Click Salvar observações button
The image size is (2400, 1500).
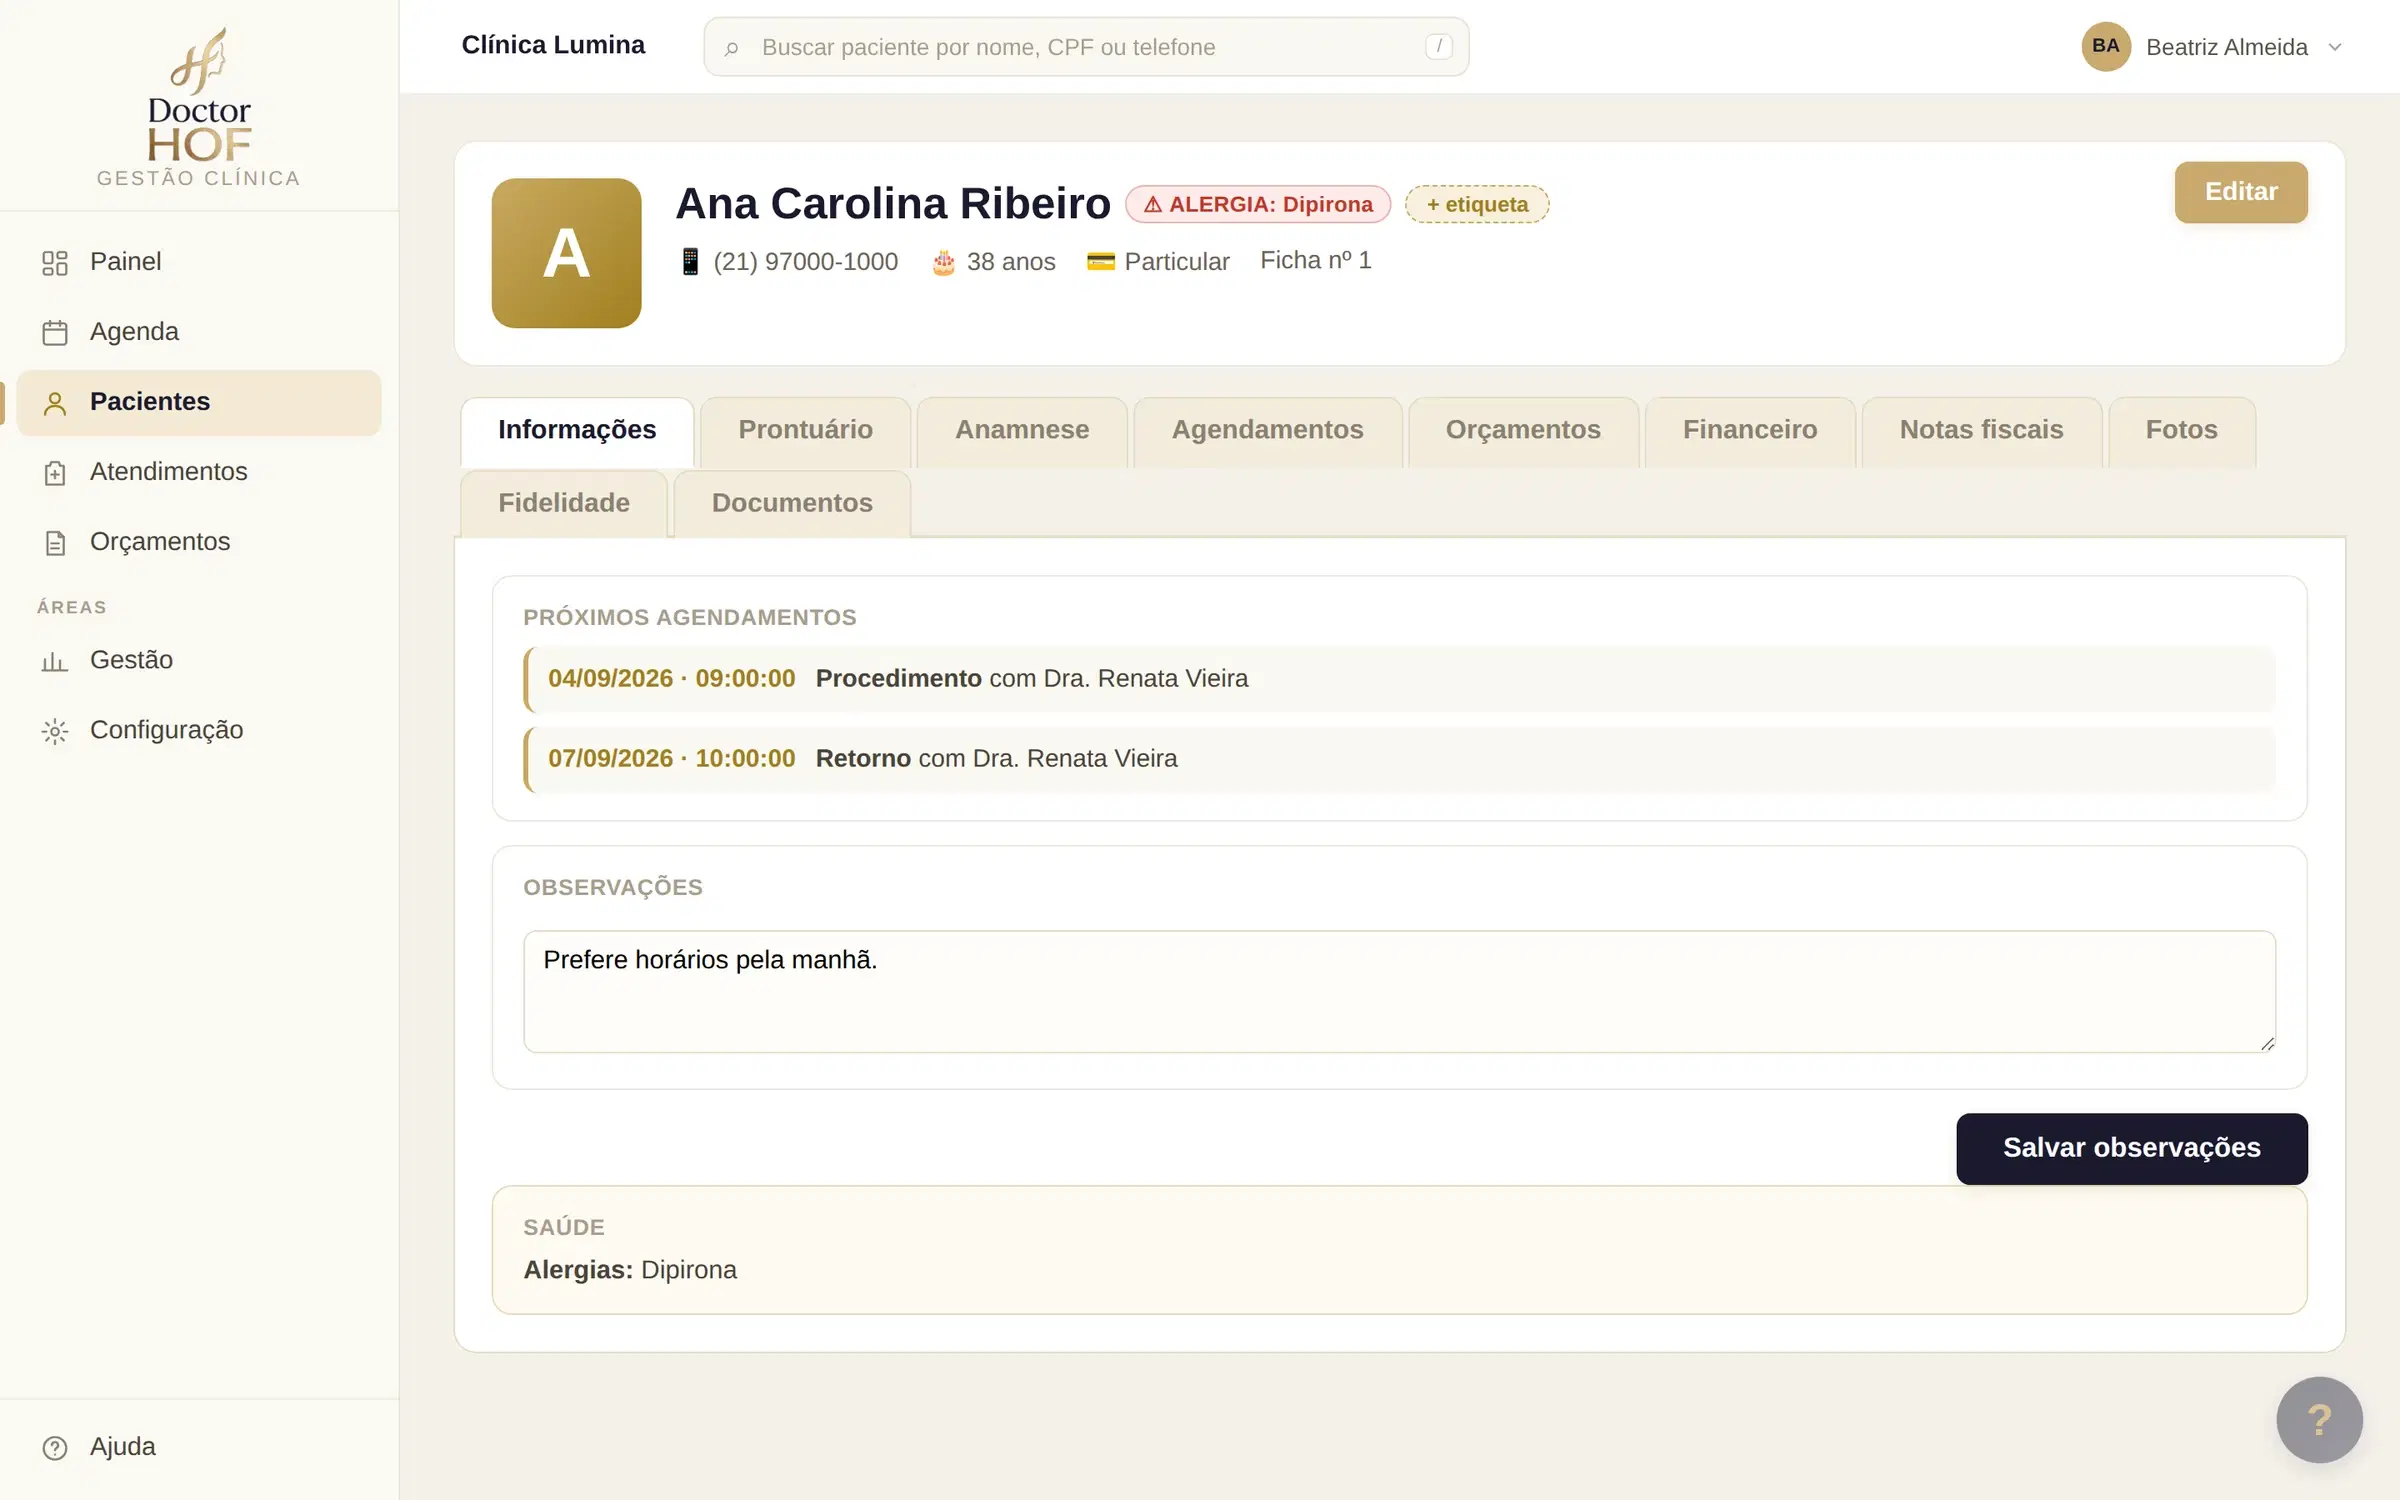2131,1148
